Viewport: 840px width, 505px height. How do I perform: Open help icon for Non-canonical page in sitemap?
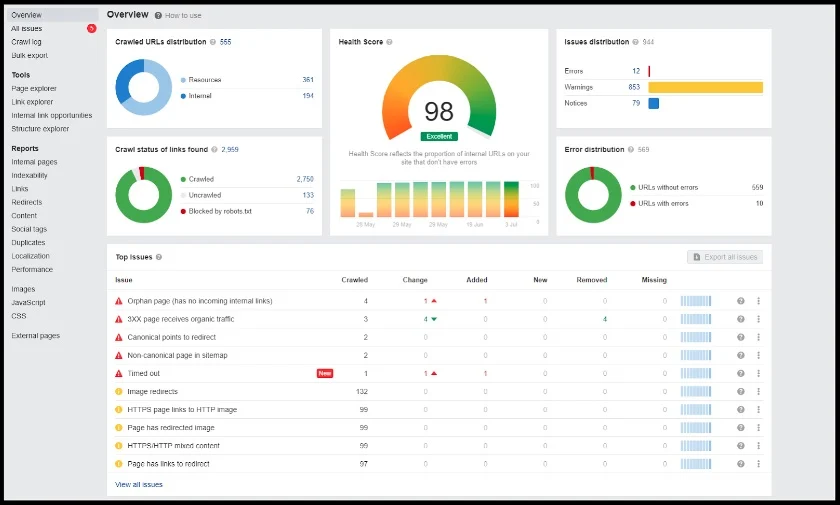point(740,355)
